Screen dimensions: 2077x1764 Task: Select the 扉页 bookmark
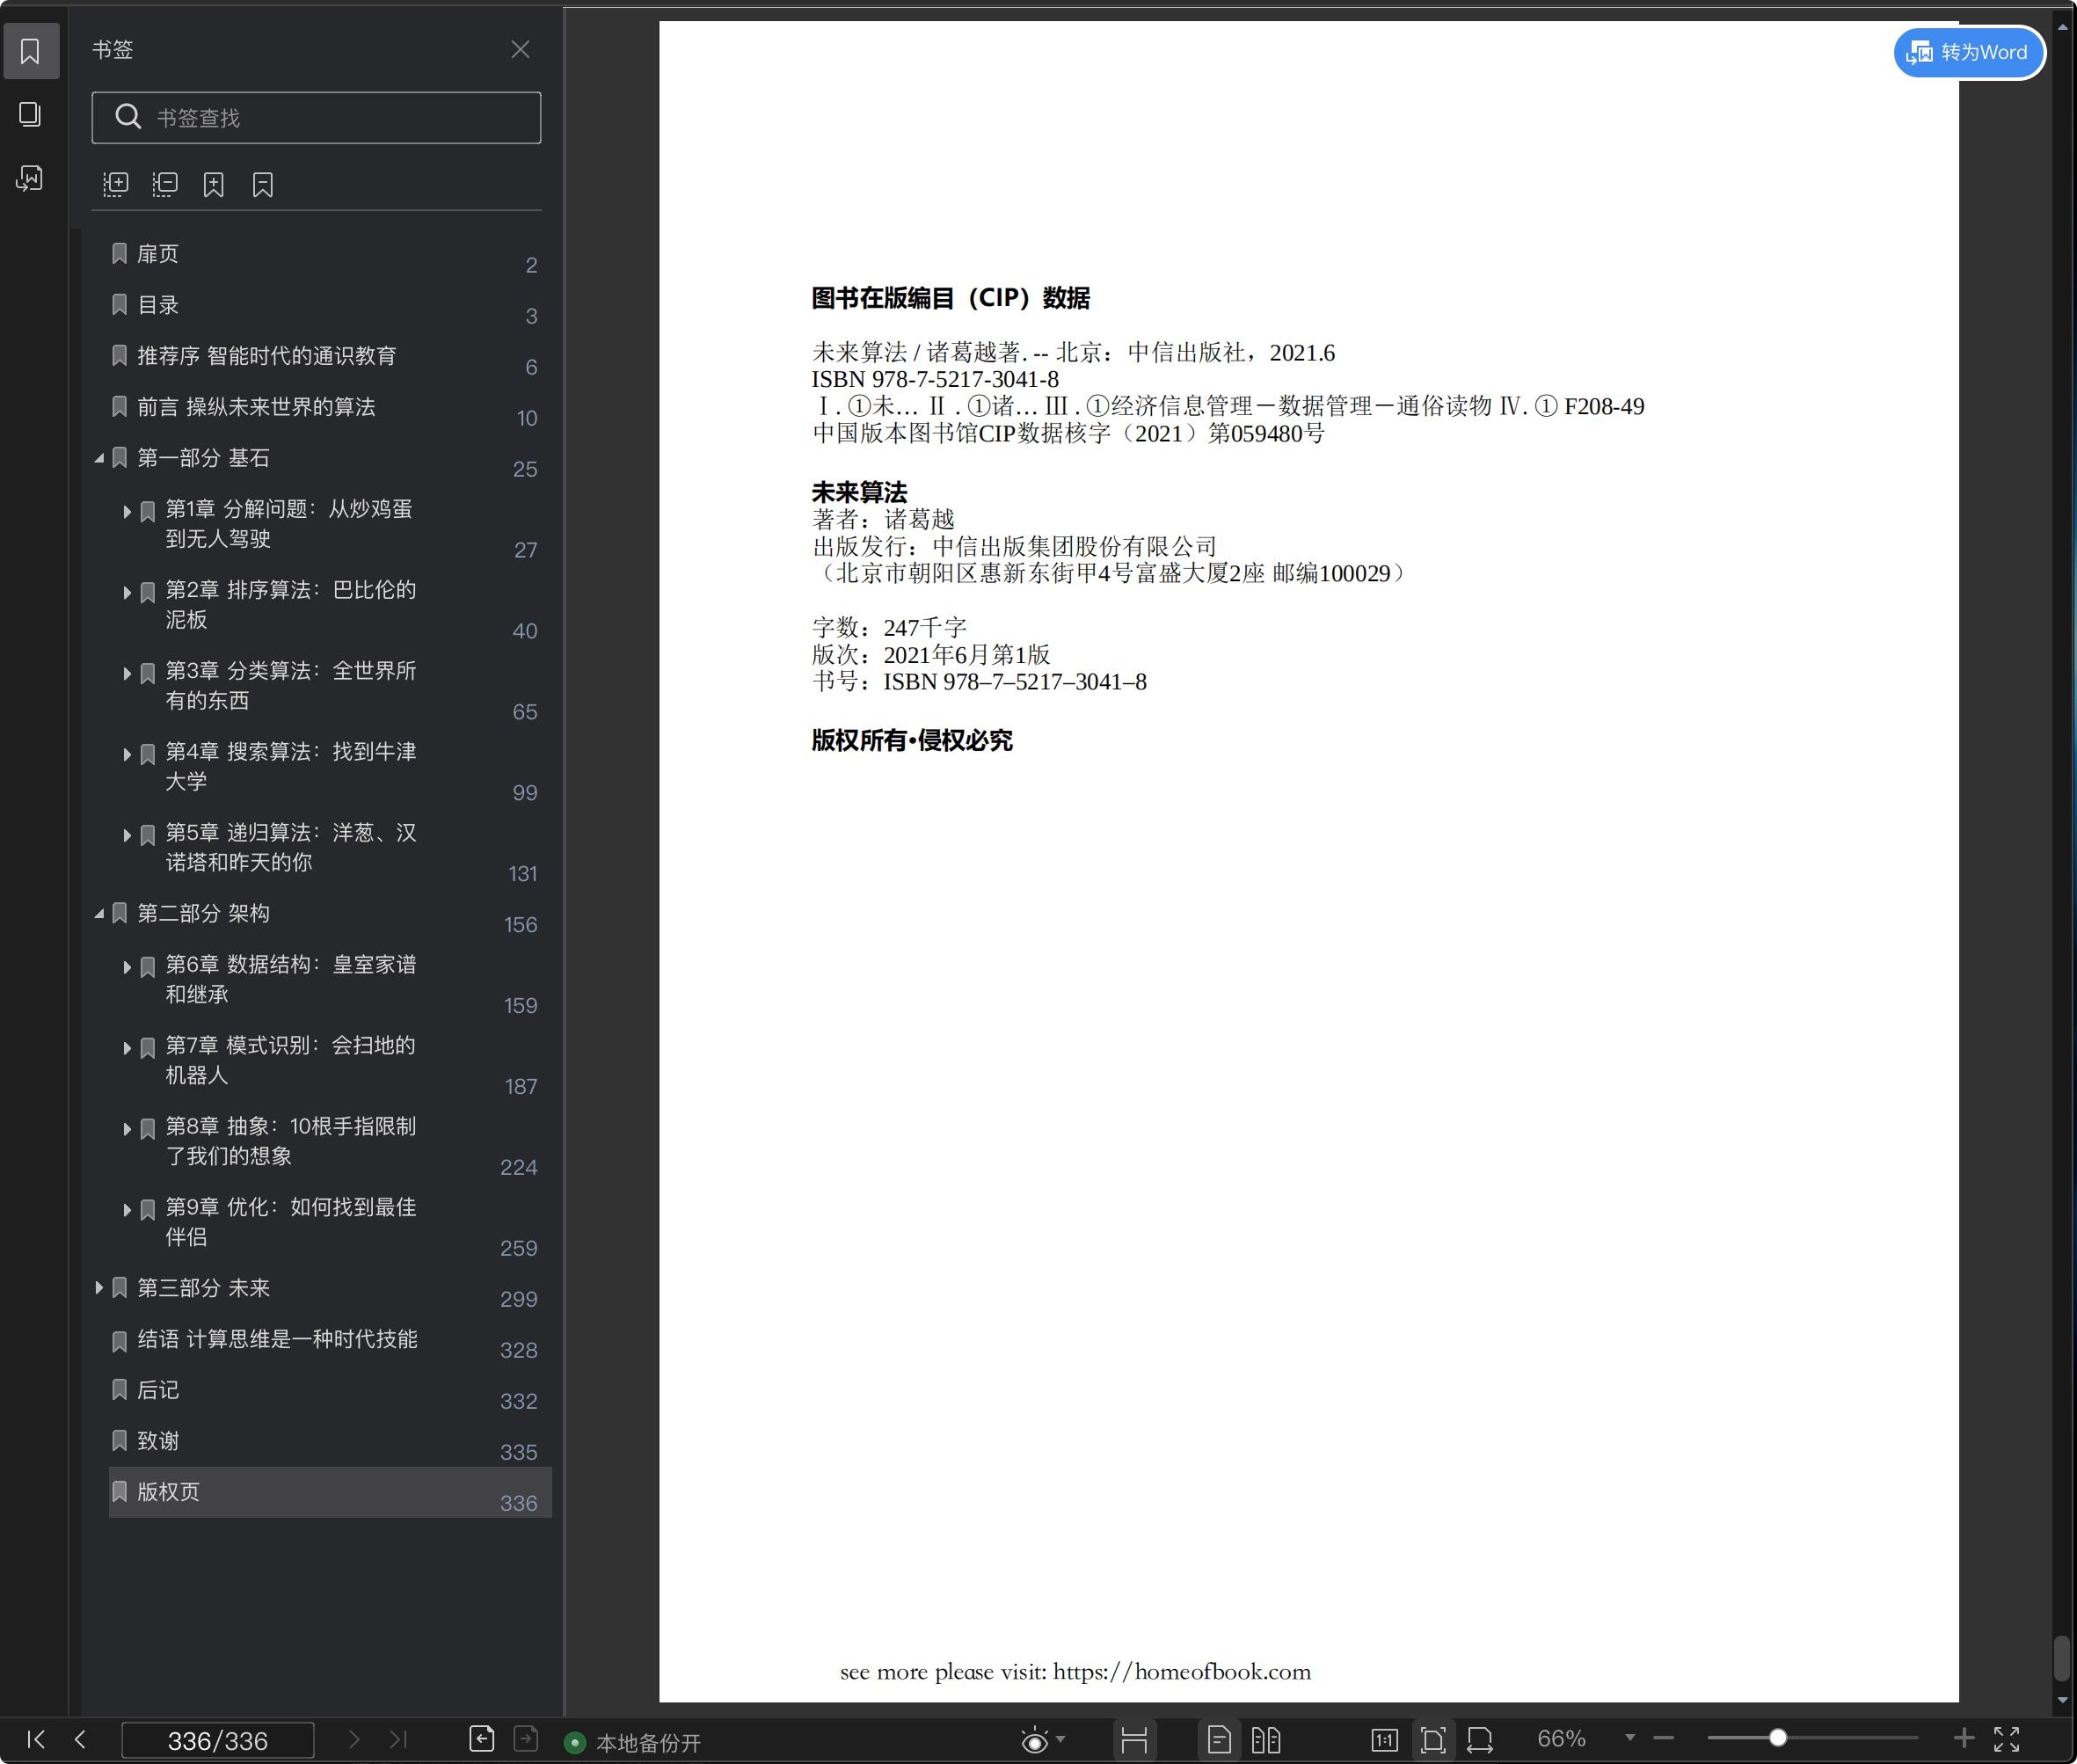click(158, 254)
